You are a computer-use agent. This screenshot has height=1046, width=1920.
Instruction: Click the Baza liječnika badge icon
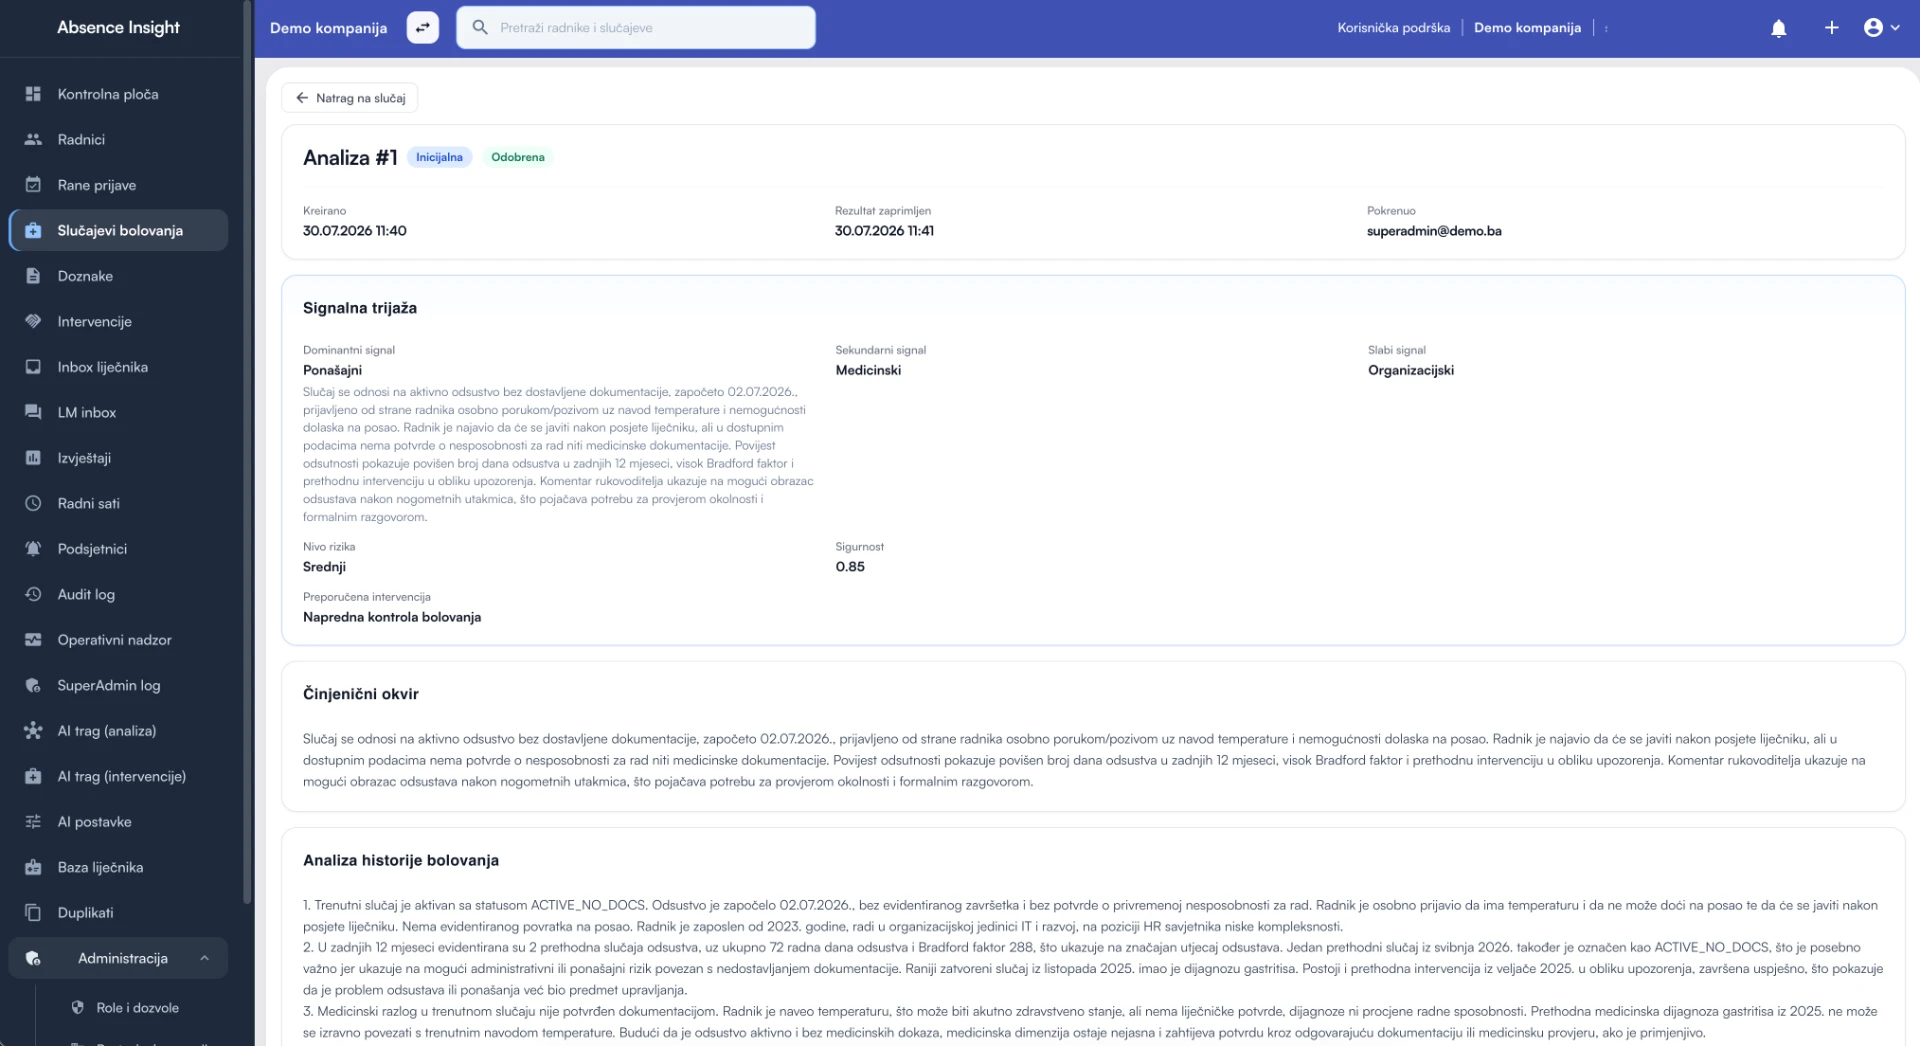(x=33, y=867)
